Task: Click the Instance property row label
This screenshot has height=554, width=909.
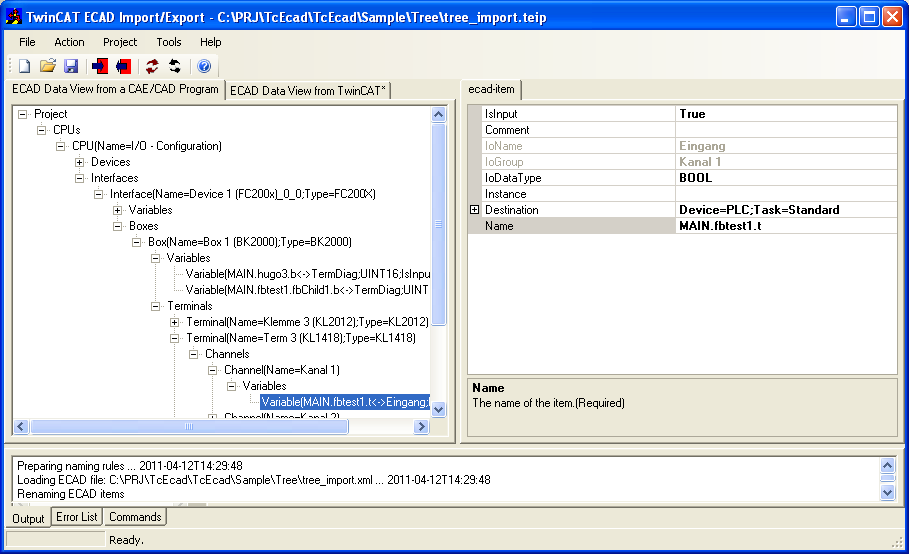Action: [506, 194]
